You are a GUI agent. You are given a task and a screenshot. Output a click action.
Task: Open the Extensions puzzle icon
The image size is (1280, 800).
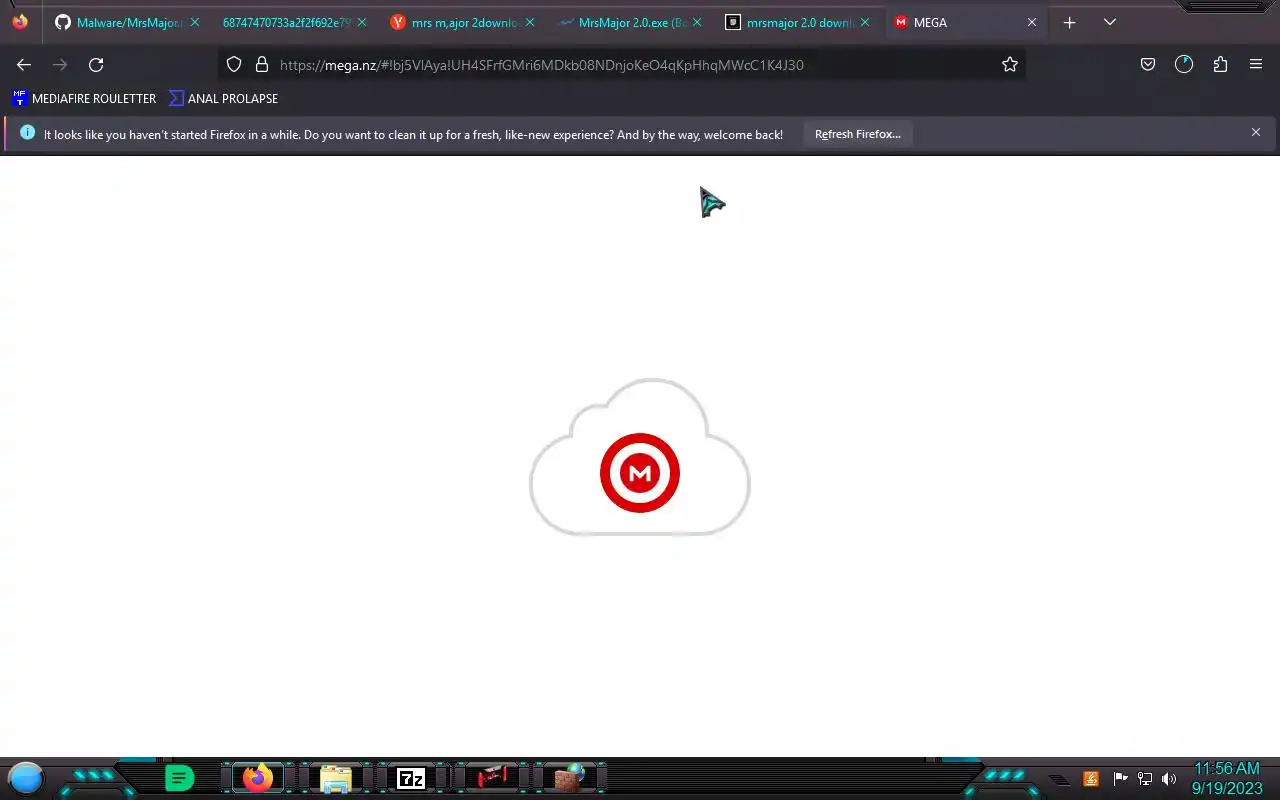pyautogui.click(x=1220, y=64)
